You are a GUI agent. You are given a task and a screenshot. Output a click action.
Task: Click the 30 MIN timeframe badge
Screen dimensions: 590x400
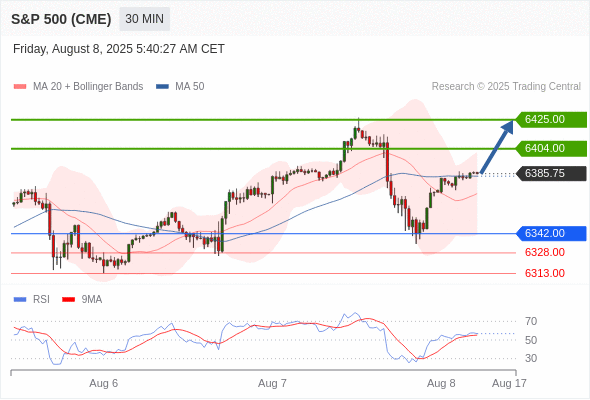pos(144,19)
